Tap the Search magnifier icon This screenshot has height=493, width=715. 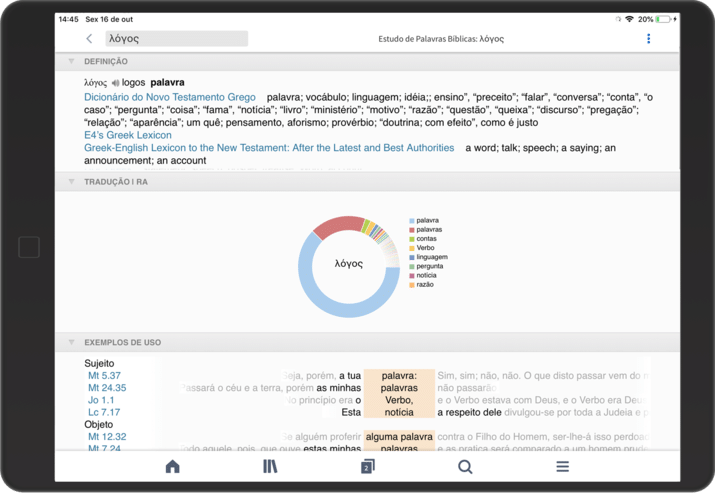[x=465, y=467]
